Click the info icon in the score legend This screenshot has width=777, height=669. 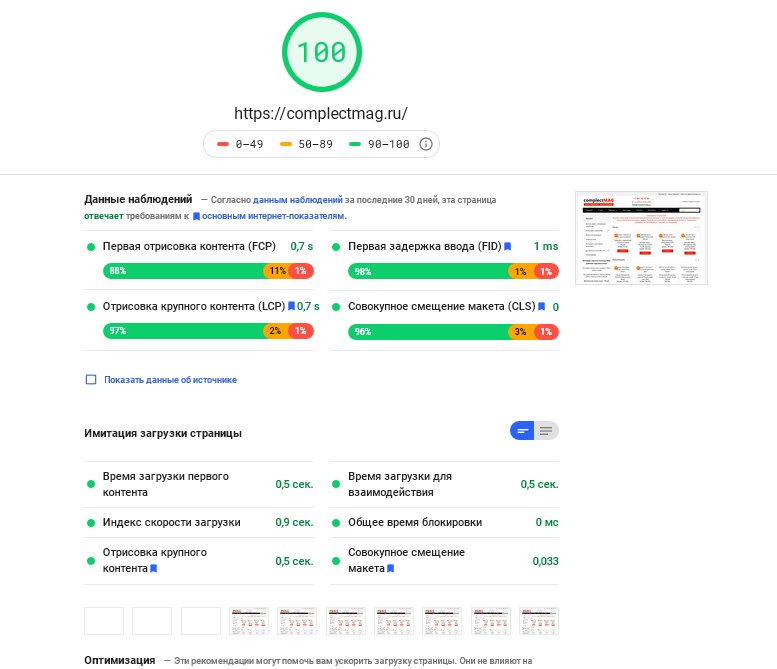425,144
